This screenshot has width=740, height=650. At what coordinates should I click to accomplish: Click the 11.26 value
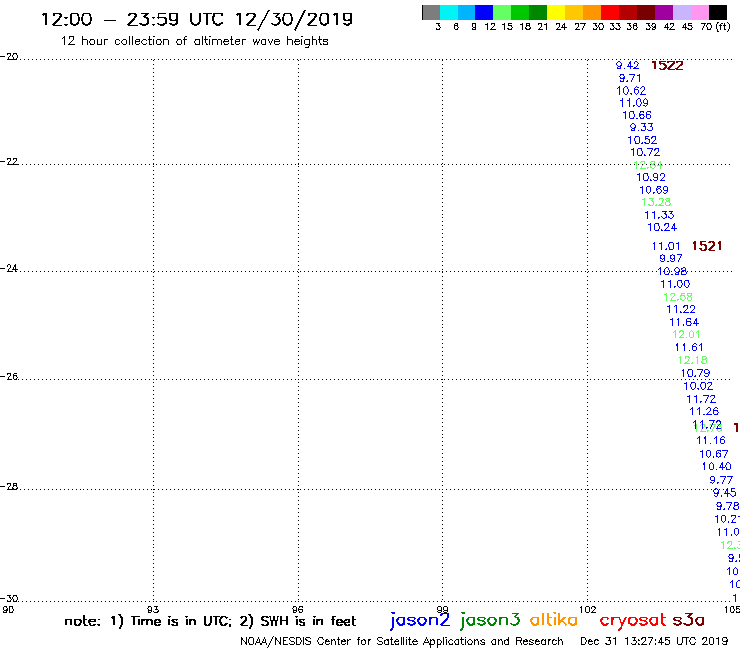(x=704, y=411)
